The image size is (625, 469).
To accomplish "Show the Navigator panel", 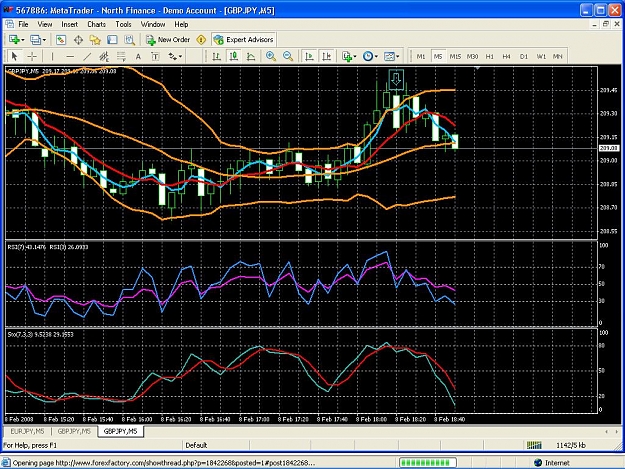I will 95,39.
